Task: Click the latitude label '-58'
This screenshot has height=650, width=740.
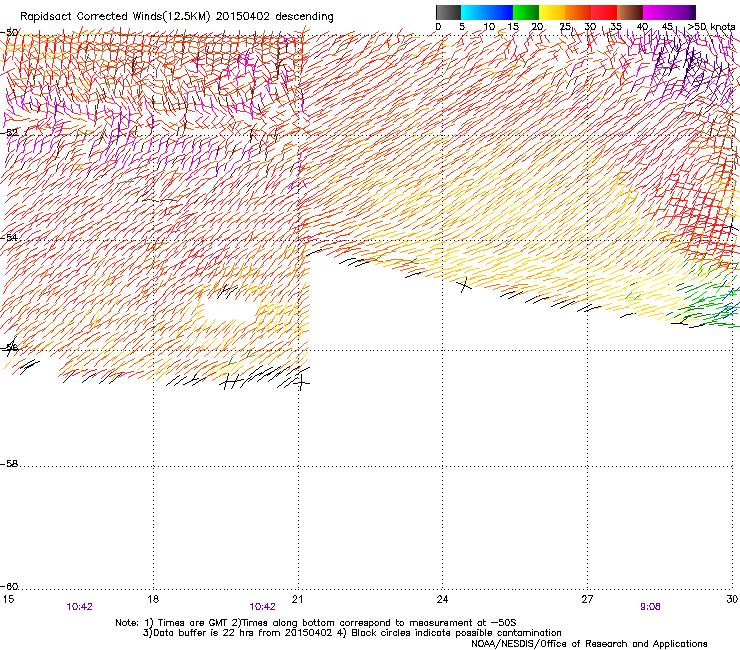Action: [x=9, y=464]
